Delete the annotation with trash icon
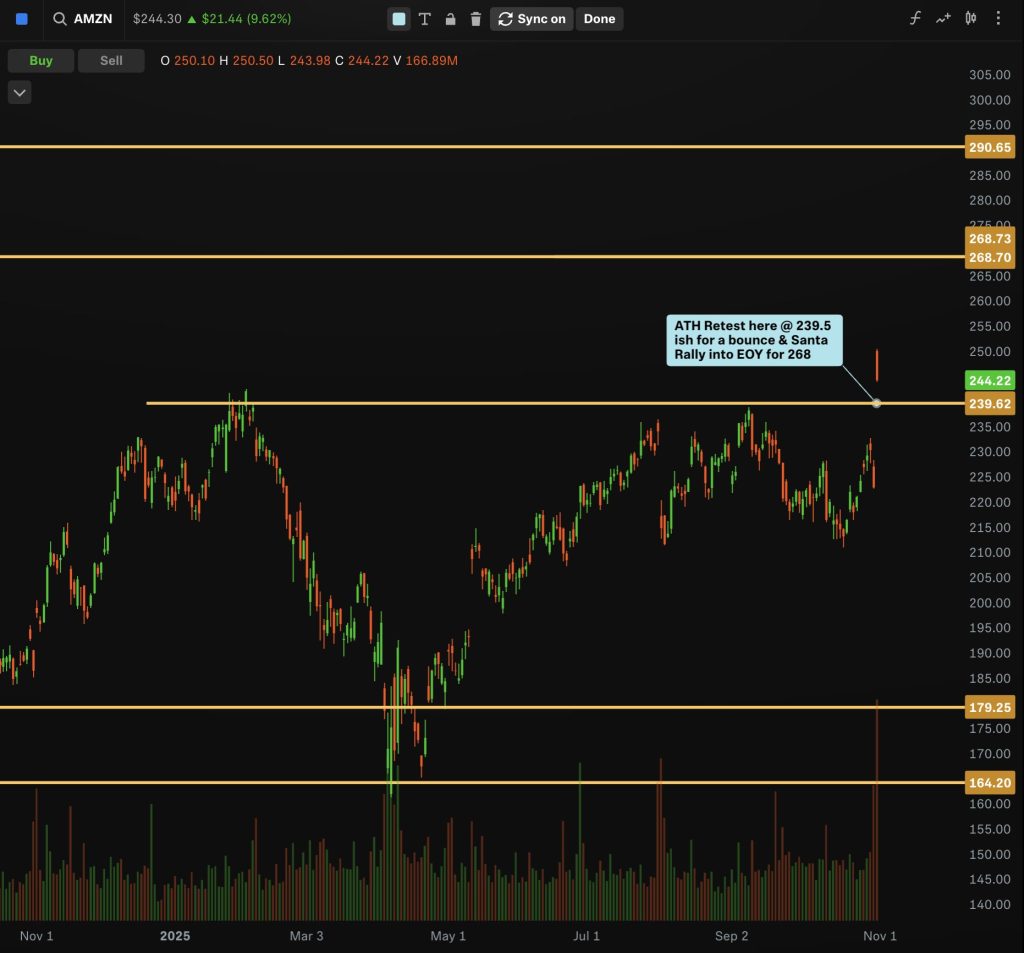The height and width of the screenshot is (953, 1024). click(476, 19)
